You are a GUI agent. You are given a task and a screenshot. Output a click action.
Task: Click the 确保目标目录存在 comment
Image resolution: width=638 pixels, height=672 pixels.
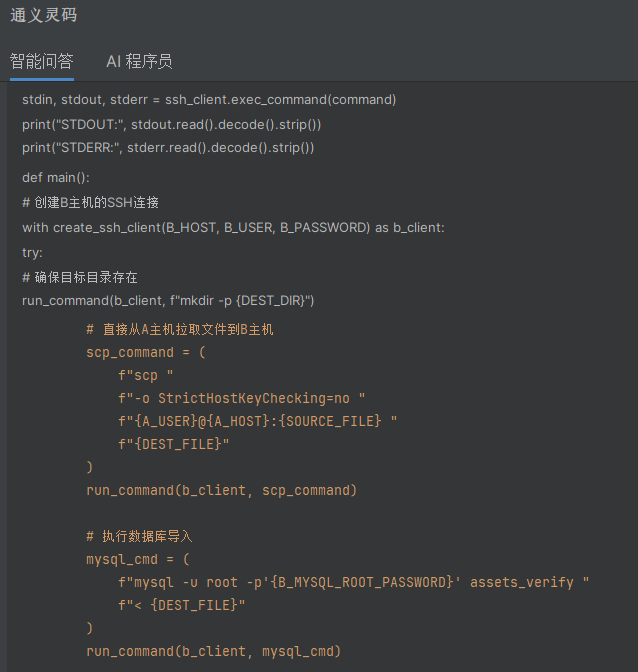[80, 277]
